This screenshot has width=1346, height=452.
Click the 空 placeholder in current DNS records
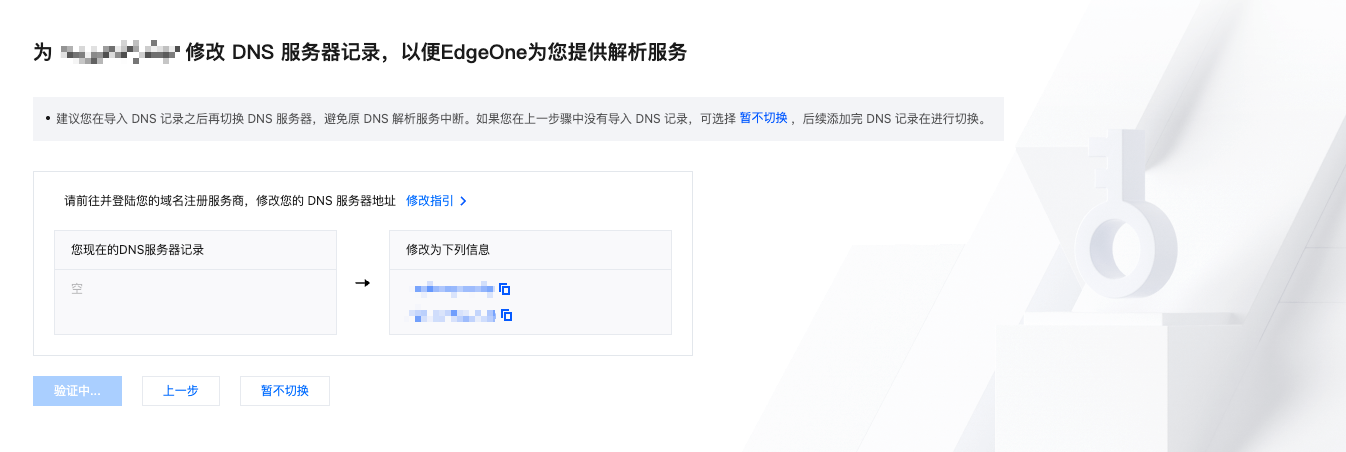pyautogui.click(x=77, y=289)
